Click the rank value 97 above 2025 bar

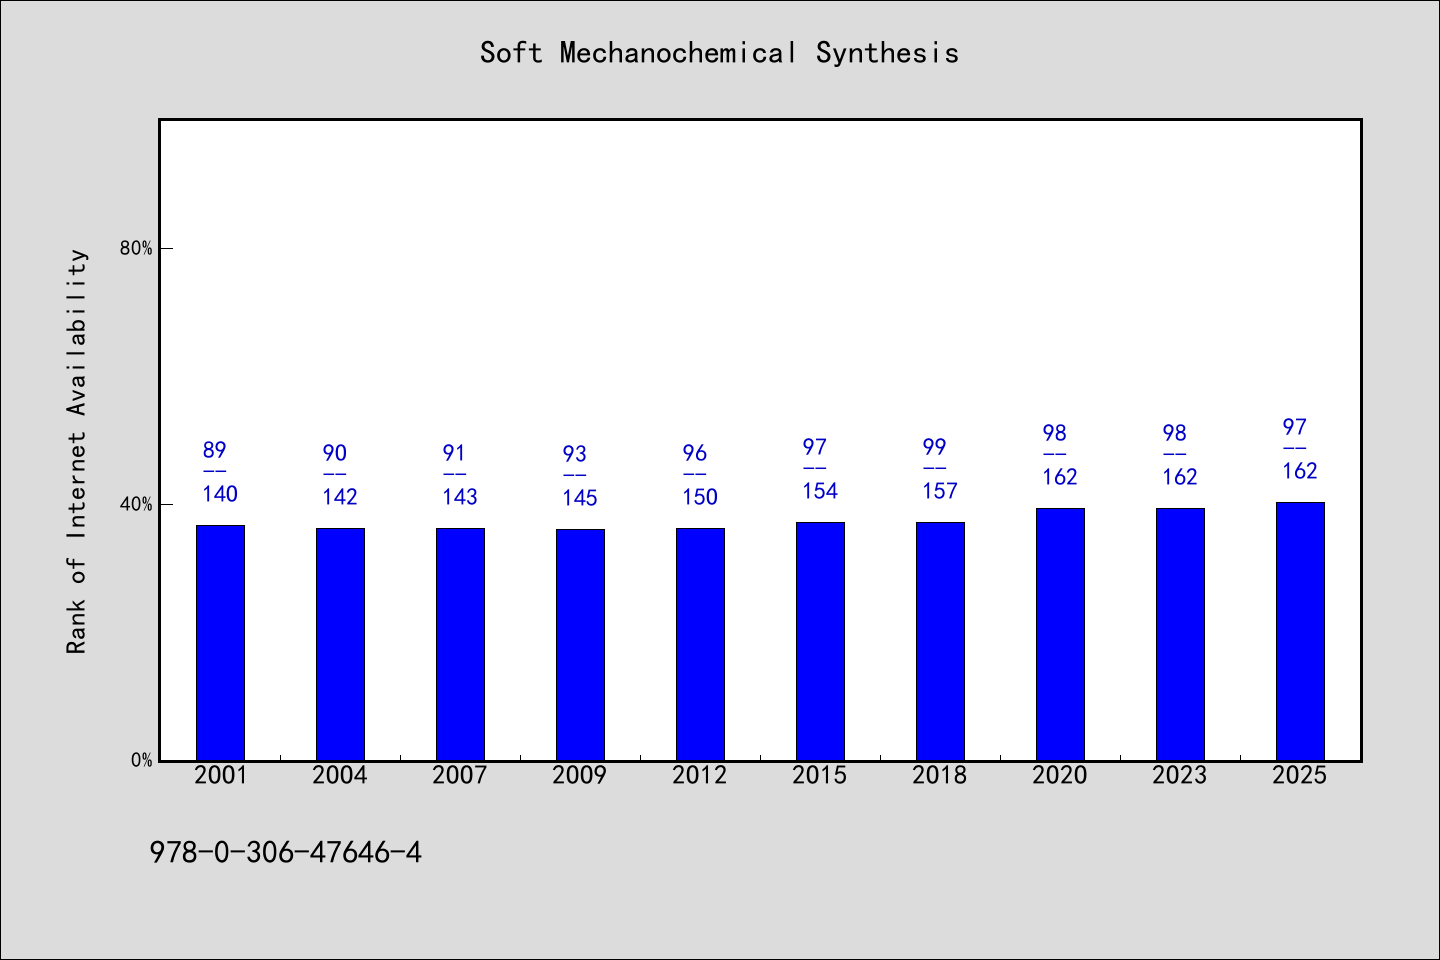[1295, 427]
